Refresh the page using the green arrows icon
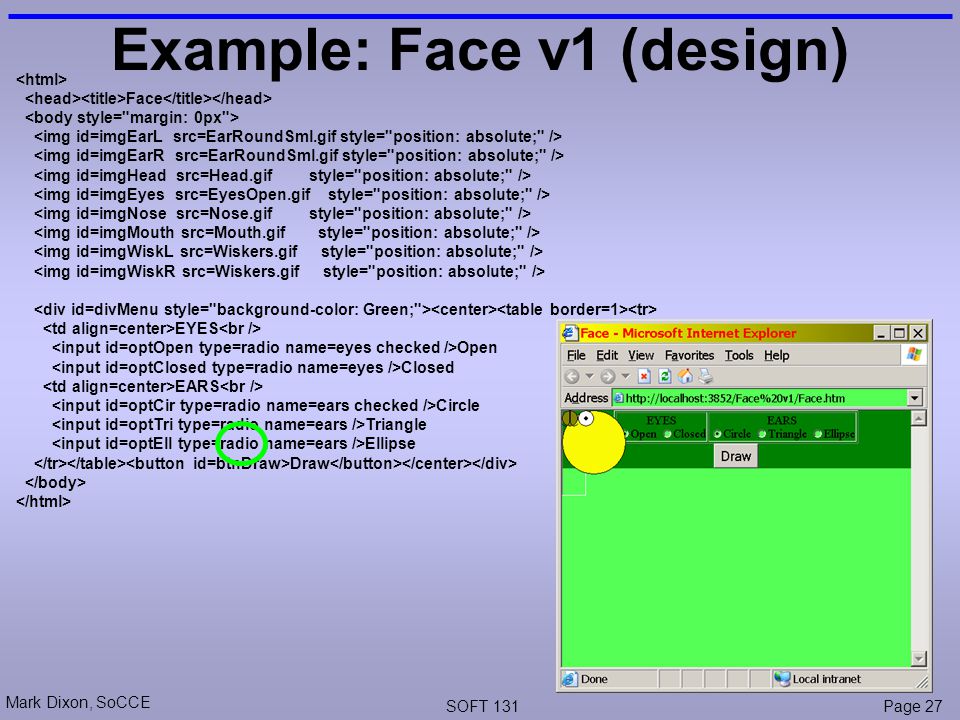This screenshot has width=960, height=720. (x=665, y=376)
